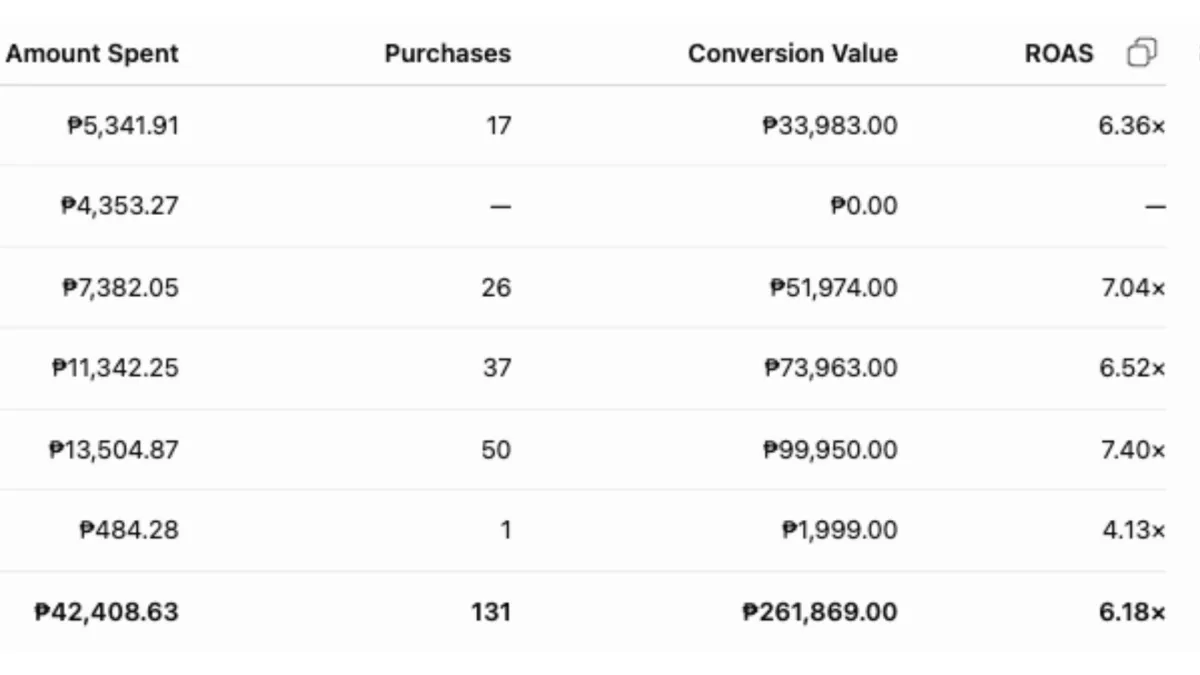Click the 7.04× ROAS value
The width and height of the screenshot is (1200, 675).
click(x=1132, y=288)
